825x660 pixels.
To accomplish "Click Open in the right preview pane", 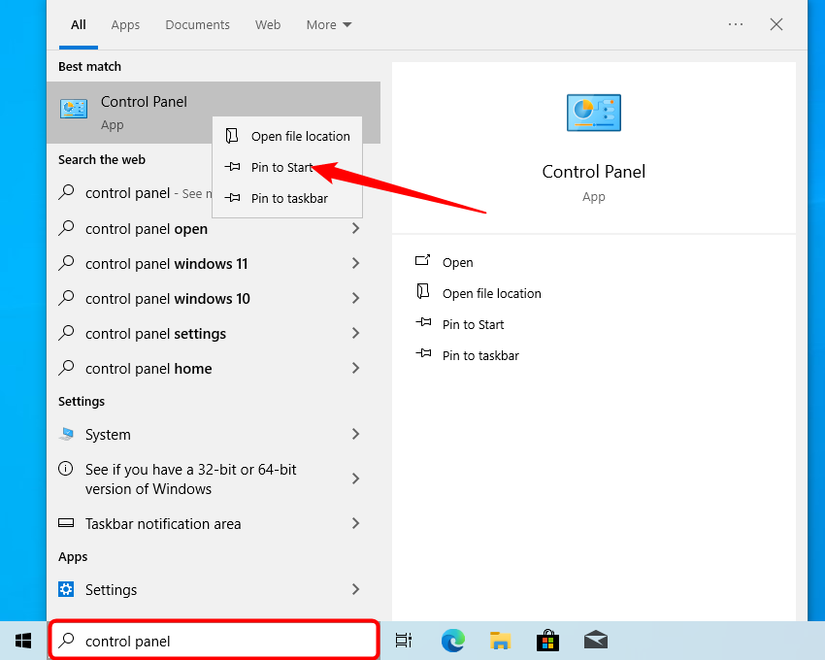I will [457, 262].
